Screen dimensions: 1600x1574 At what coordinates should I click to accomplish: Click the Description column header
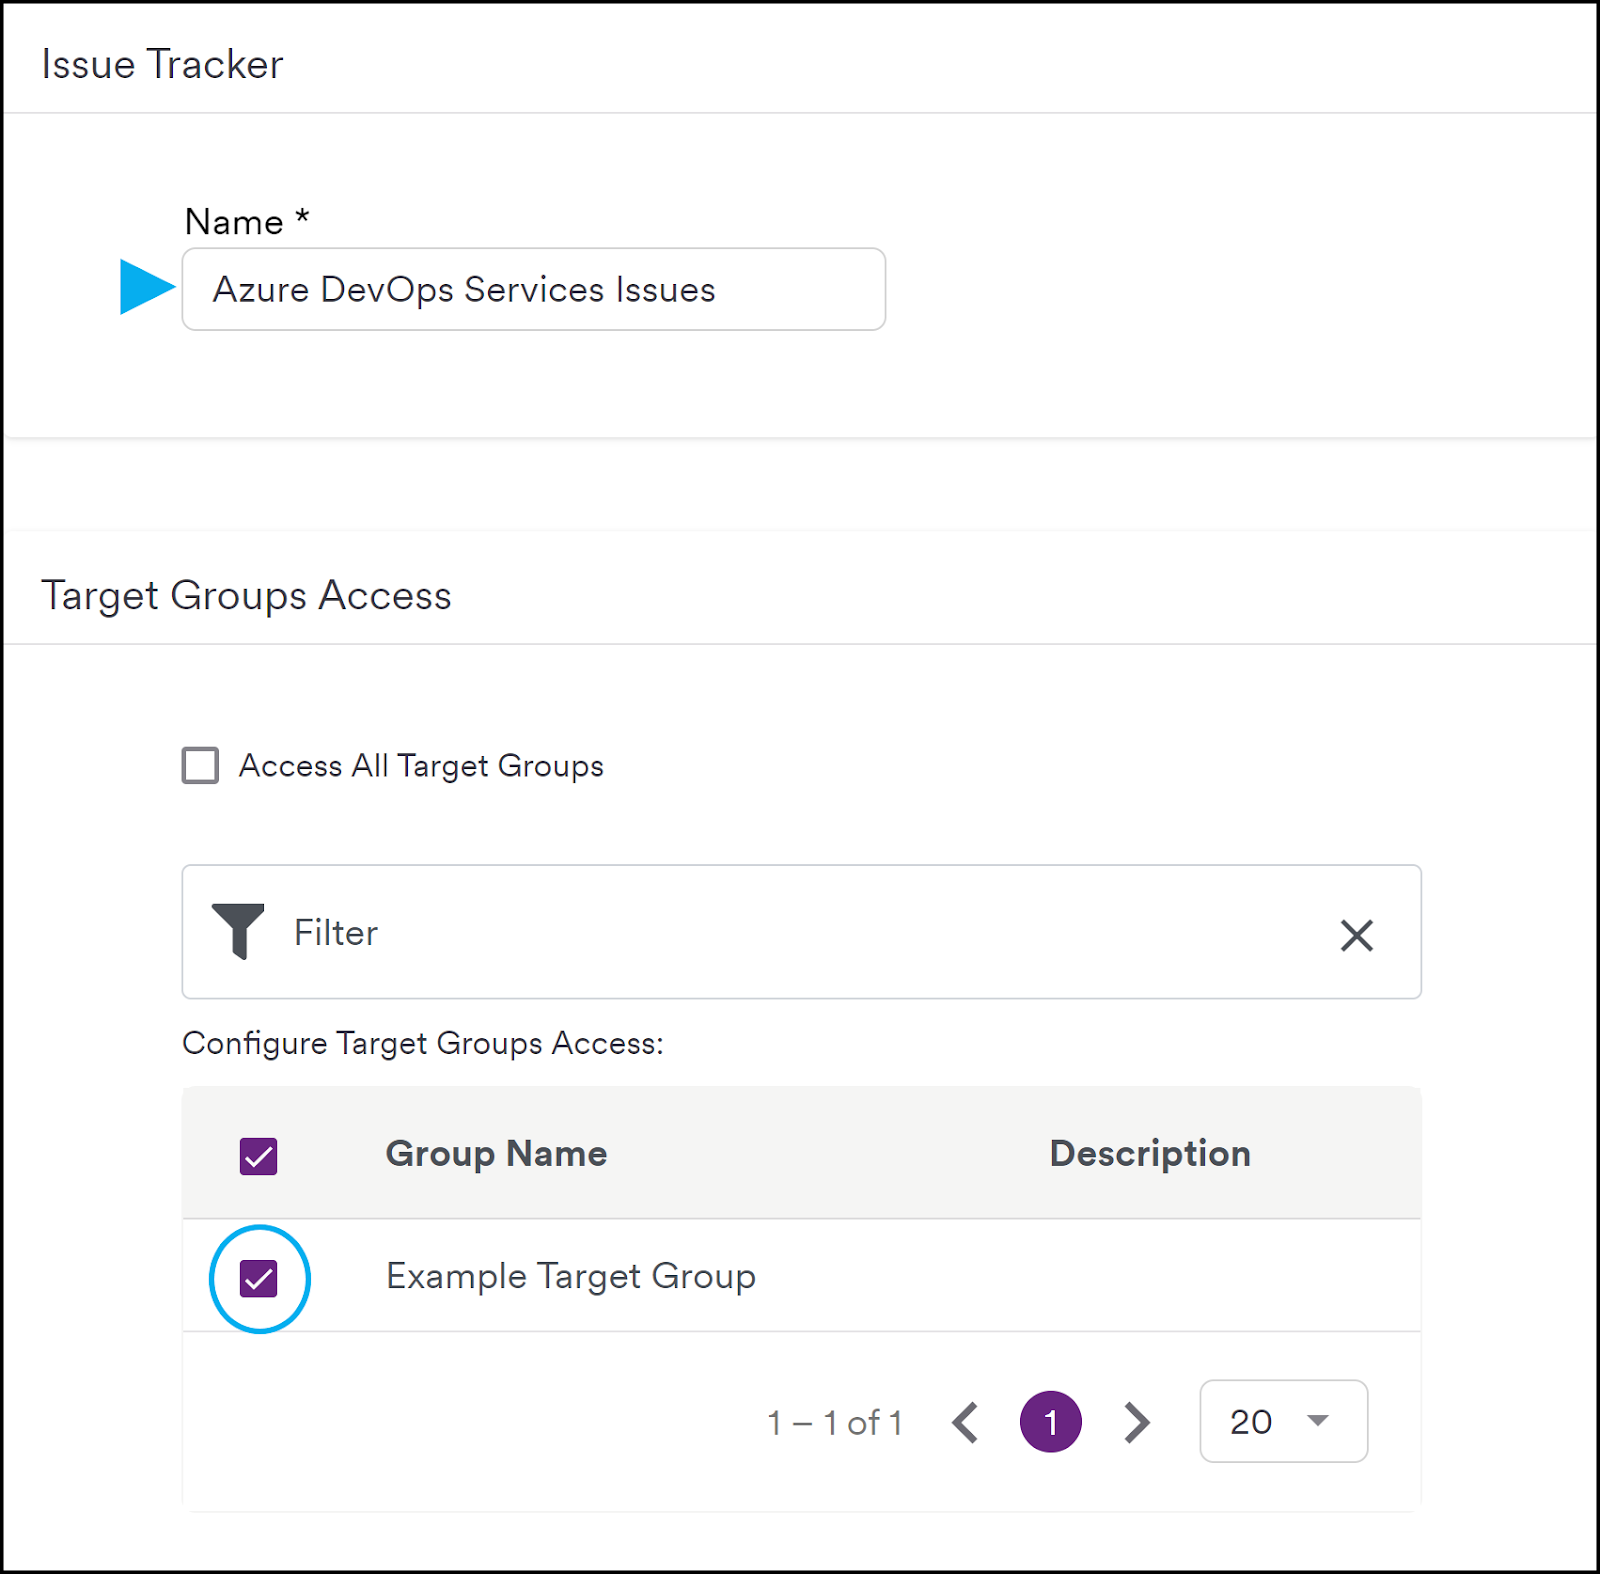(x=1150, y=1153)
